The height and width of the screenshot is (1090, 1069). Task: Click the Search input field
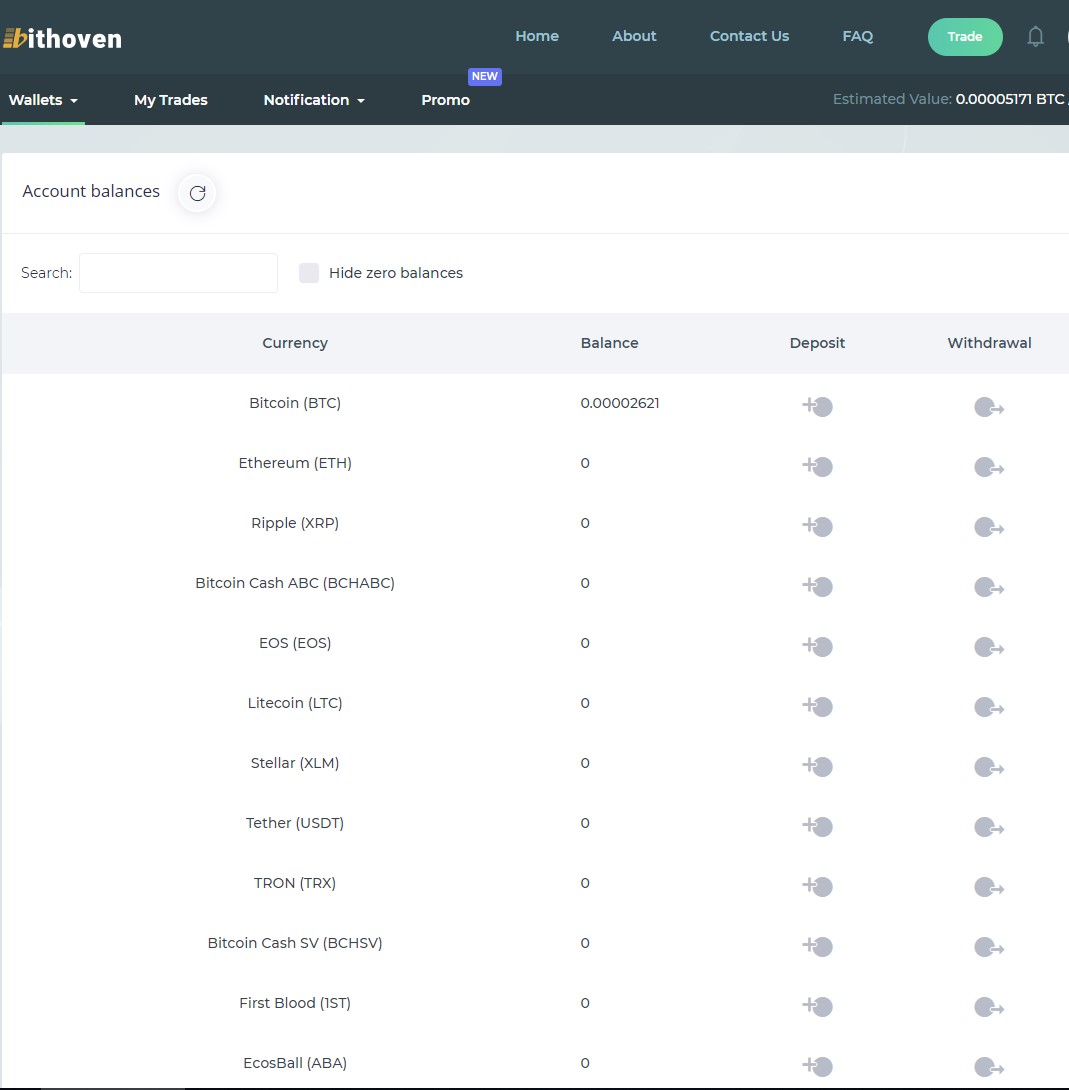click(178, 273)
